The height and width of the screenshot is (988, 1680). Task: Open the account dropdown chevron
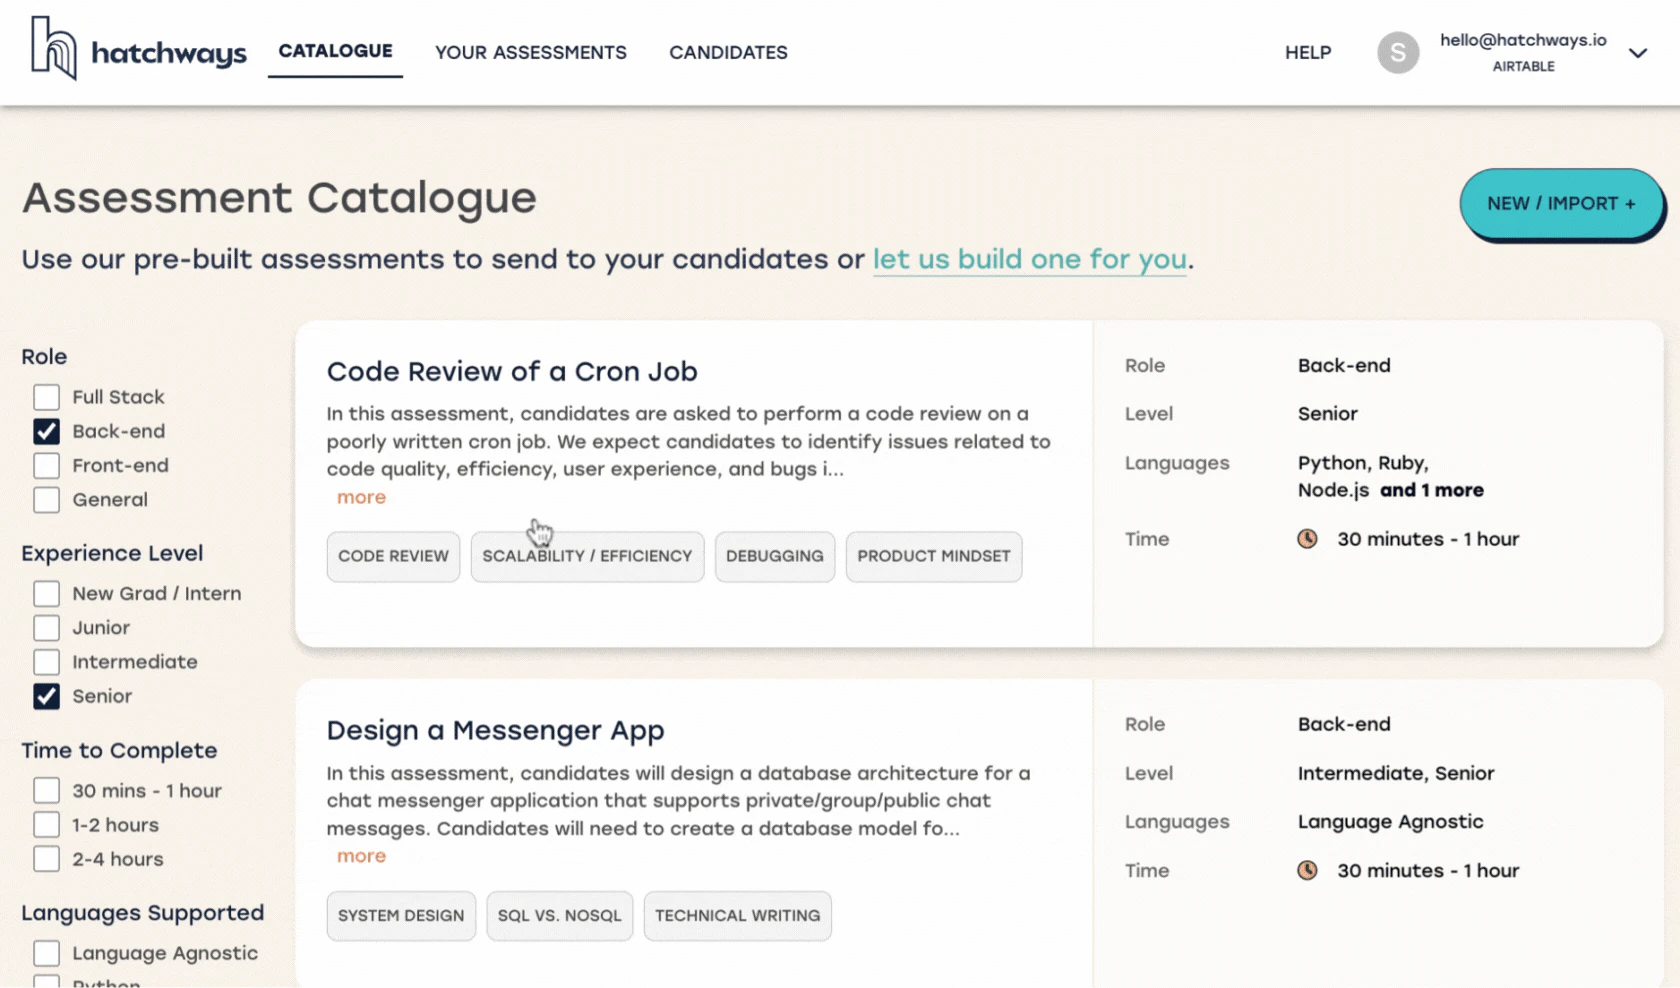[1637, 53]
